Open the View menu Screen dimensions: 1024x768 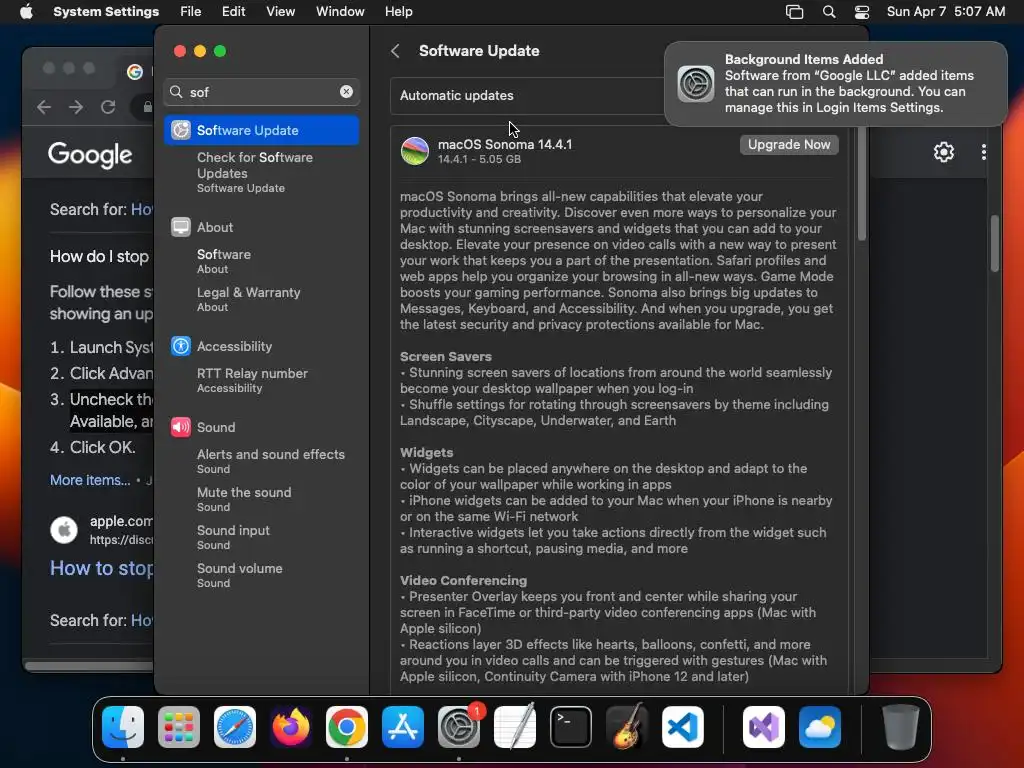280,12
